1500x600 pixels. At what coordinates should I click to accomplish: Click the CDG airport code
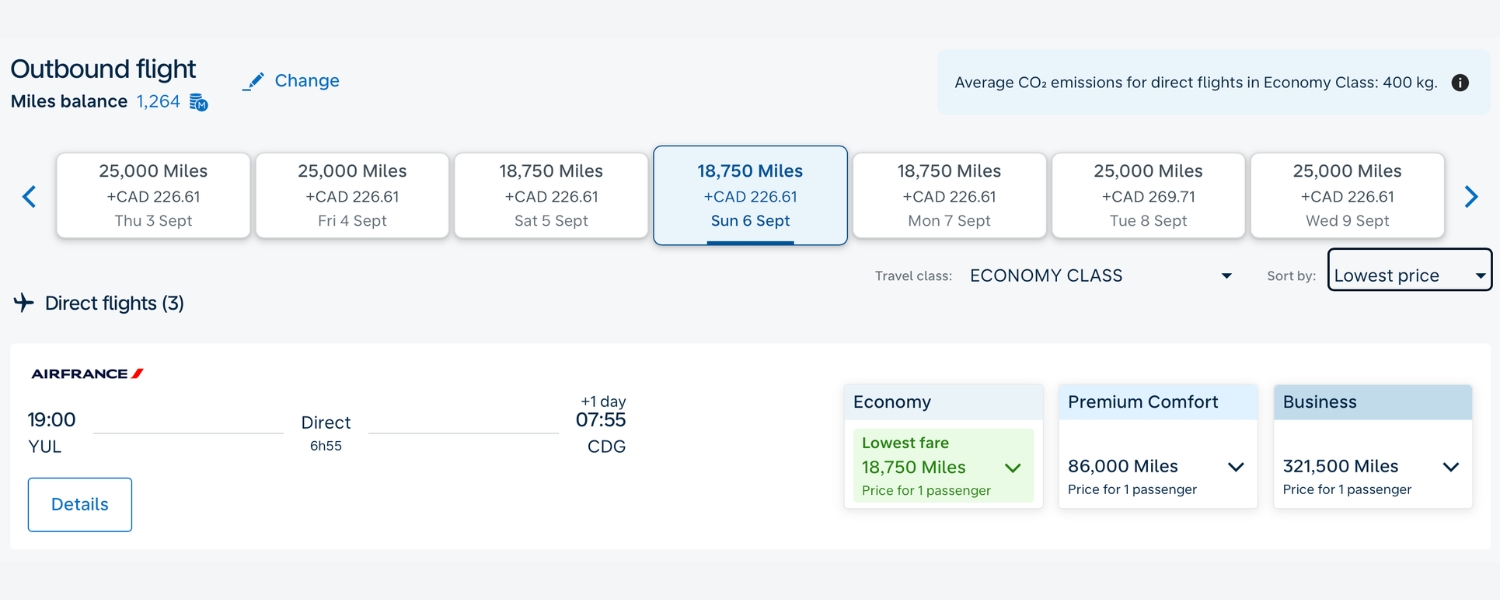pyautogui.click(x=606, y=447)
